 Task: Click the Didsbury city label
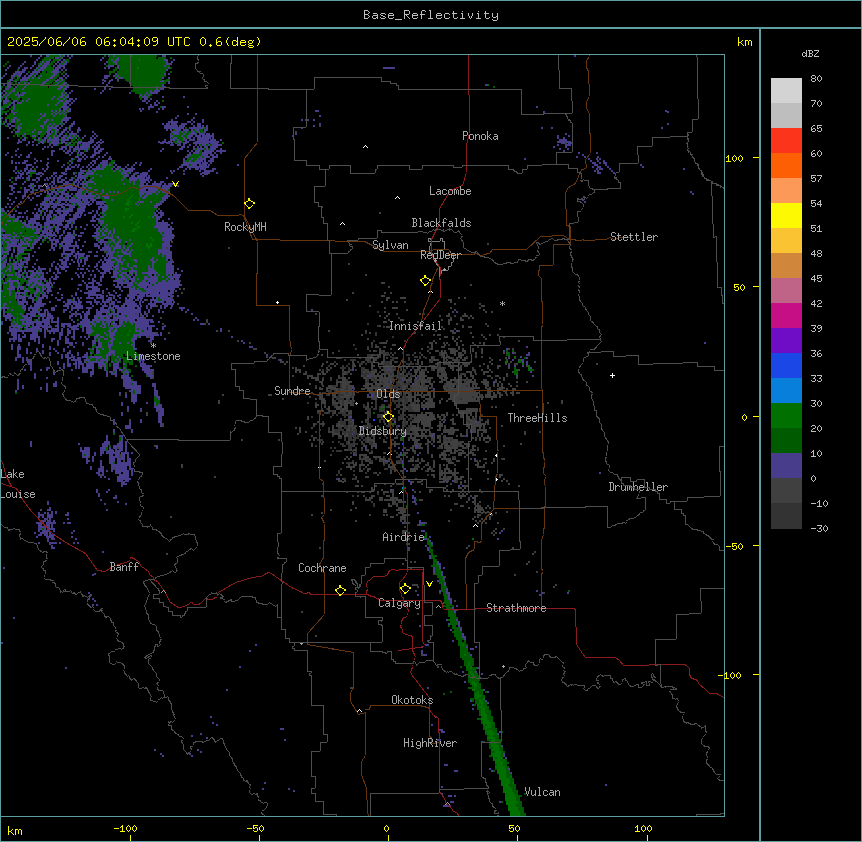383,431
